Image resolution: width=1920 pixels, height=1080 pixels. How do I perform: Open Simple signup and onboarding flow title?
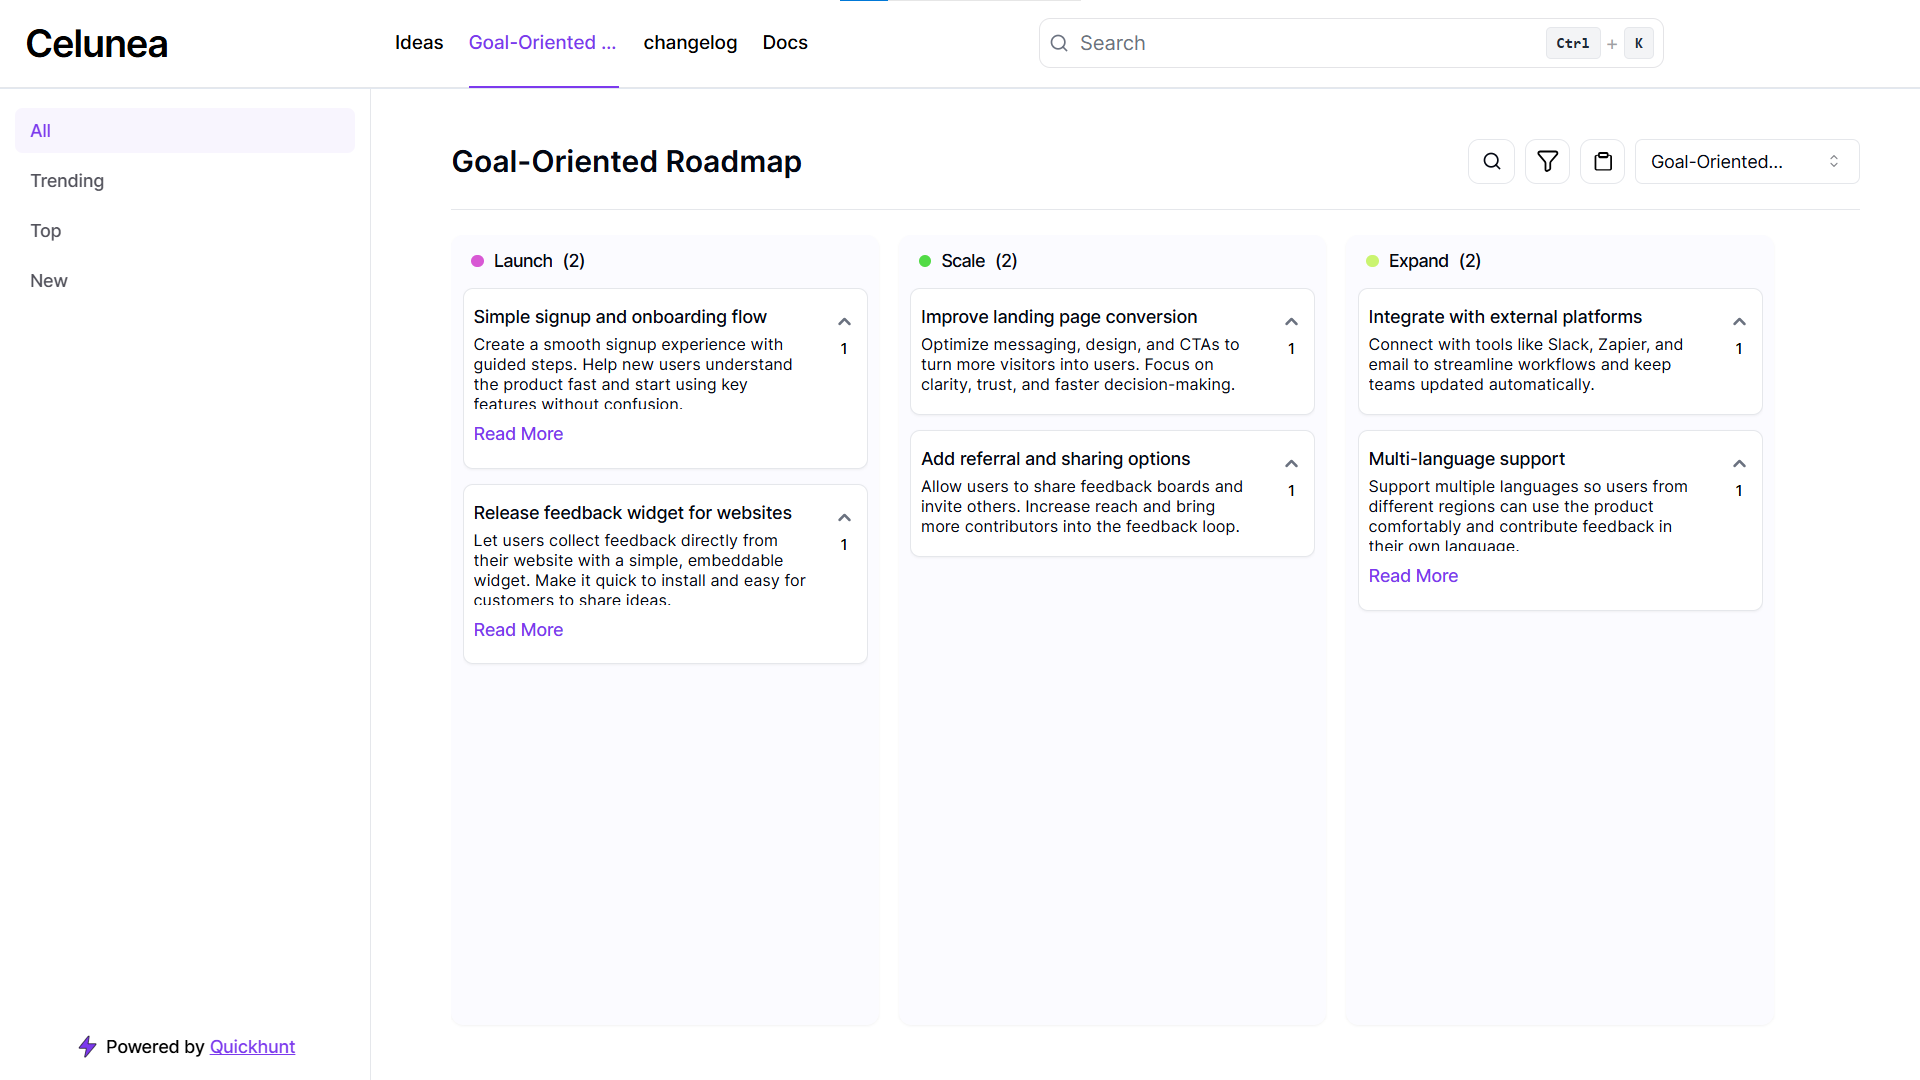tap(620, 317)
